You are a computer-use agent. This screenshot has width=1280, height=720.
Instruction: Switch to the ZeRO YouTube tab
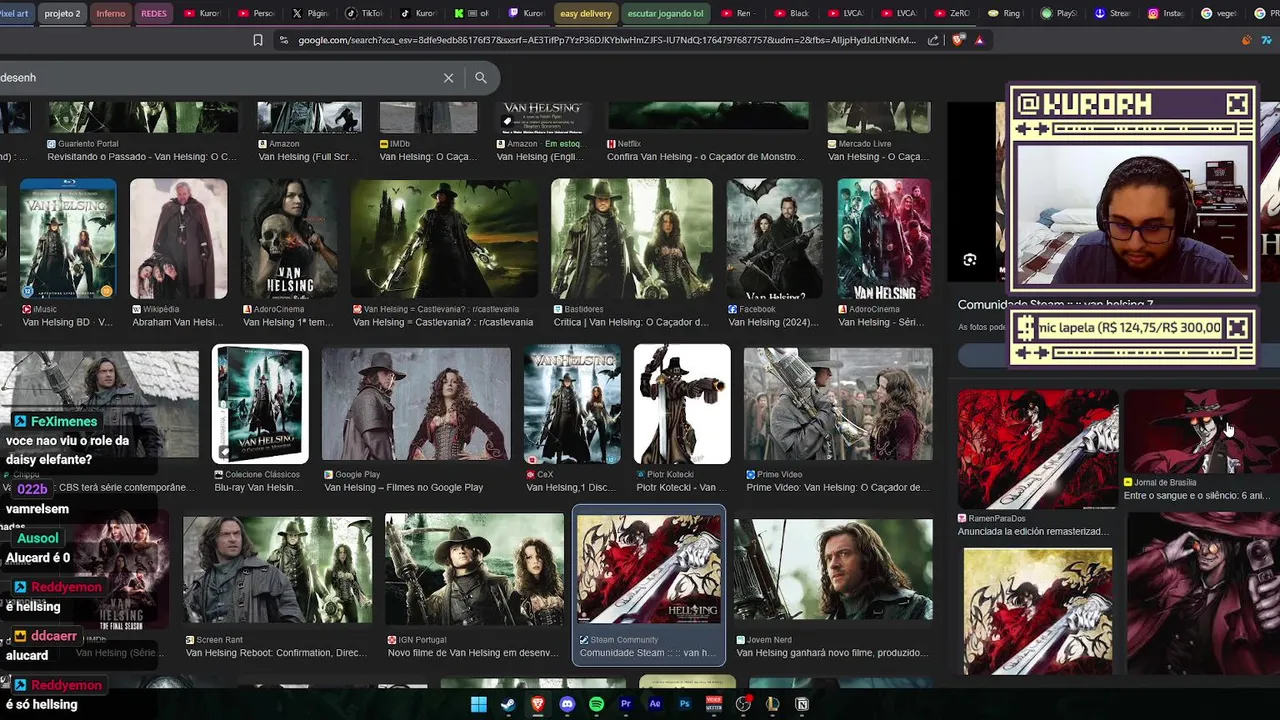pyautogui.click(x=954, y=14)
